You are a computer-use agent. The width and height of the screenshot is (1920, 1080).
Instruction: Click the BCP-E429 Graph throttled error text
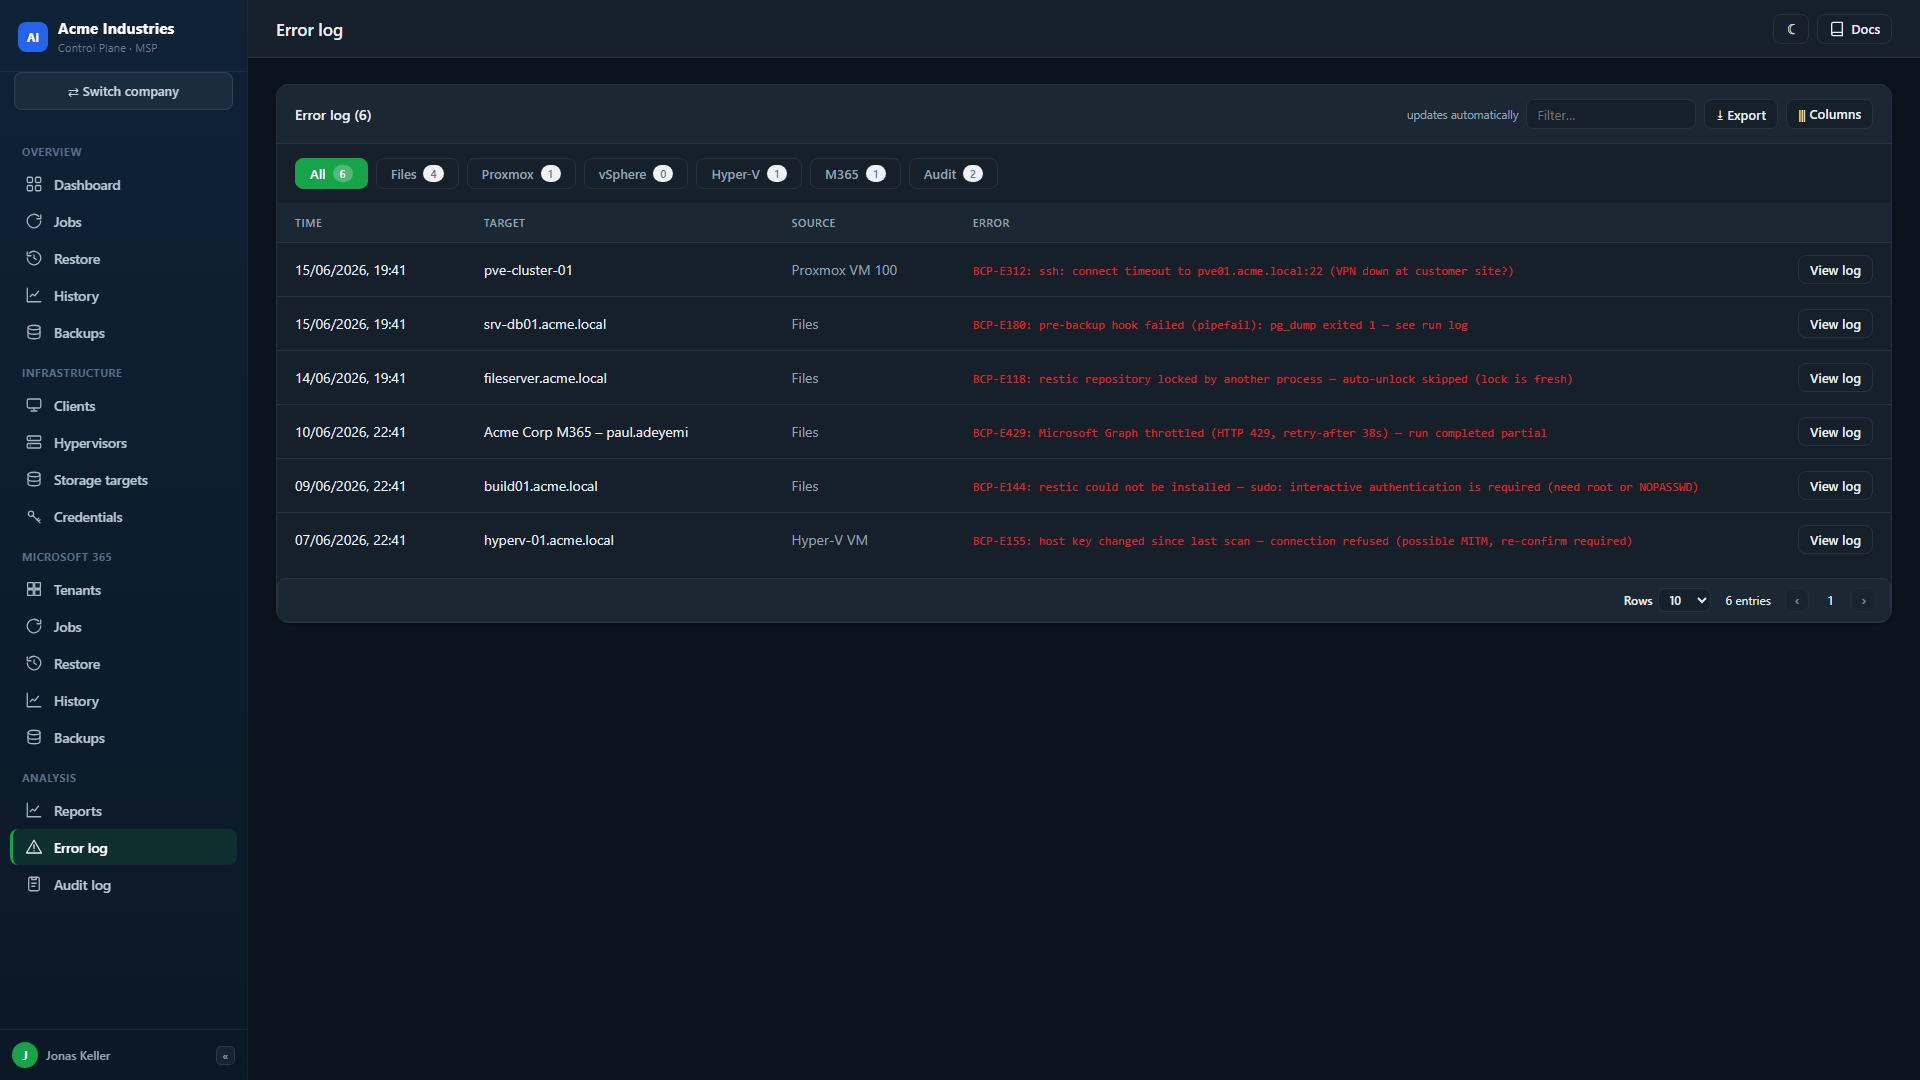(1260, 433)
